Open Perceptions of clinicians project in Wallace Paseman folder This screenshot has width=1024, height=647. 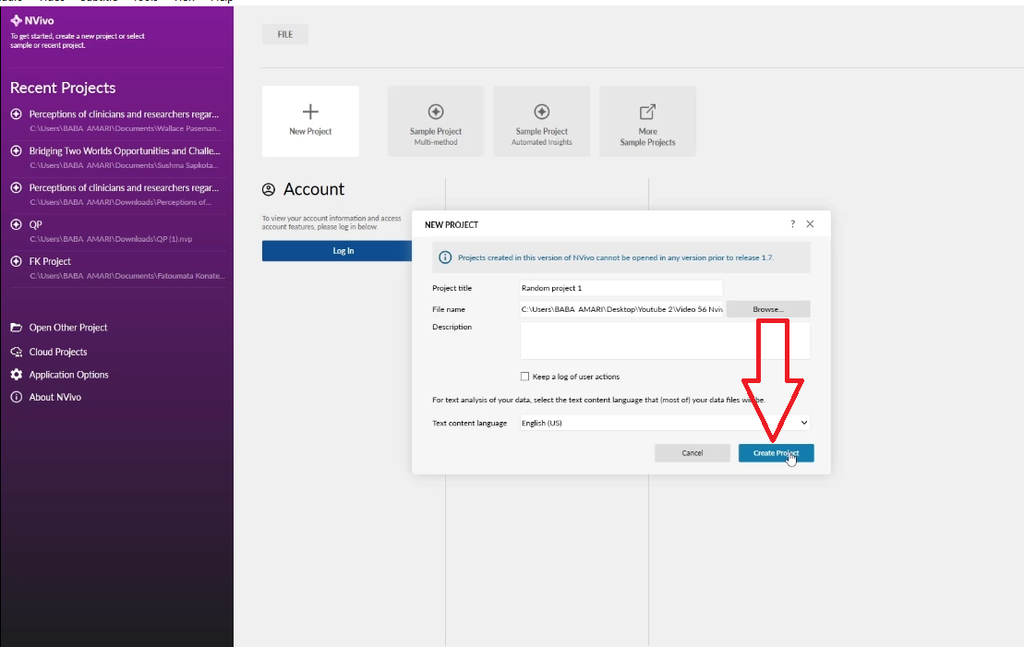(x=117, y=120)
